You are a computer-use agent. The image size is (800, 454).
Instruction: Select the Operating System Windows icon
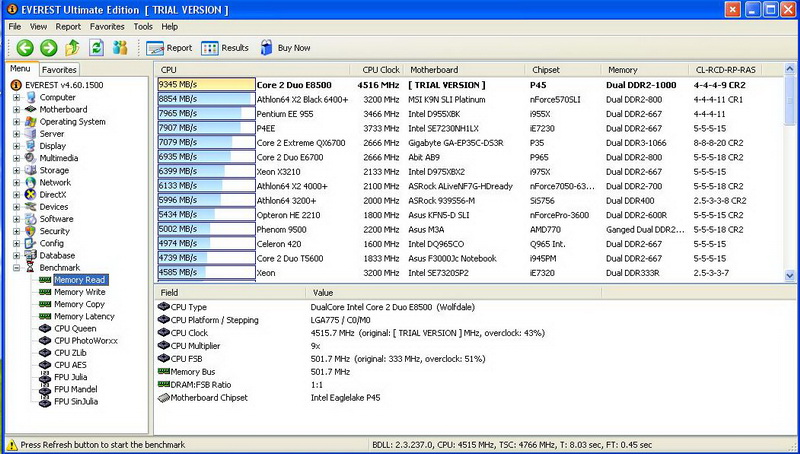coord(31,121)
